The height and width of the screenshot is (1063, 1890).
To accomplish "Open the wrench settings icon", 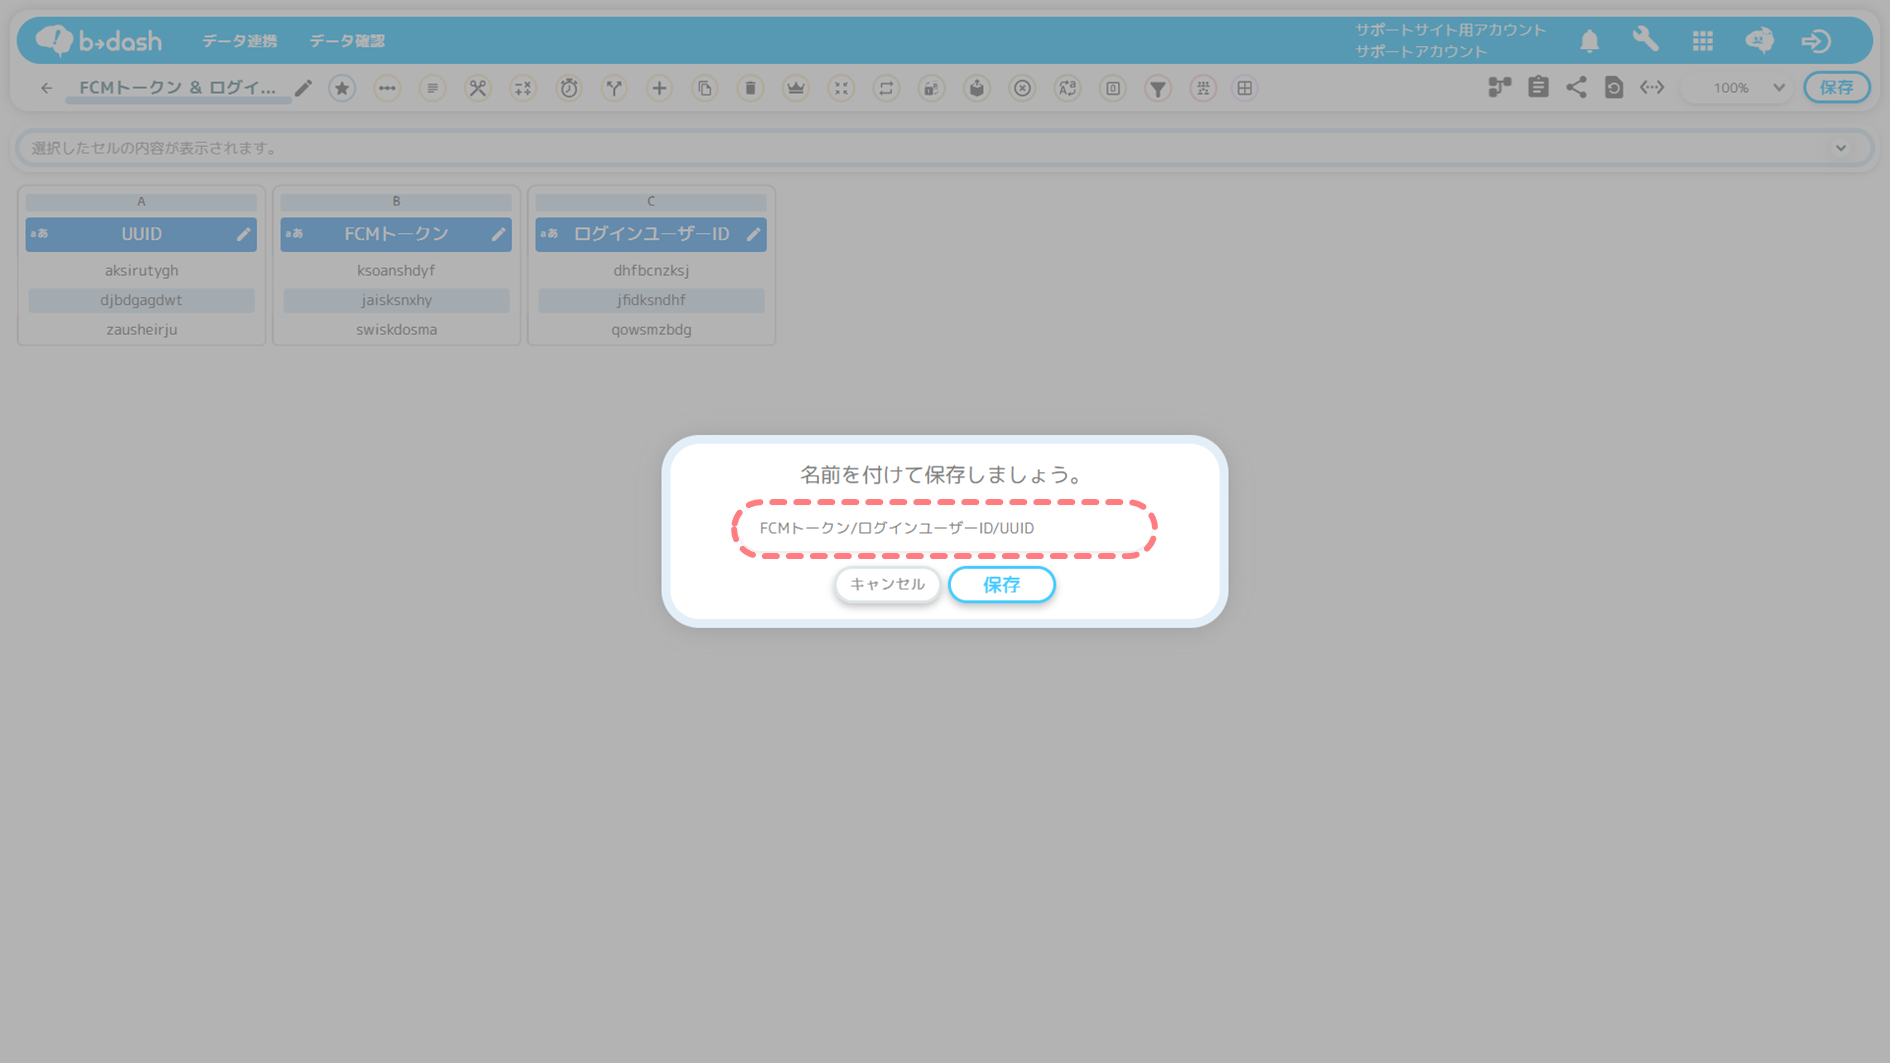I will tap(1645, 40).
